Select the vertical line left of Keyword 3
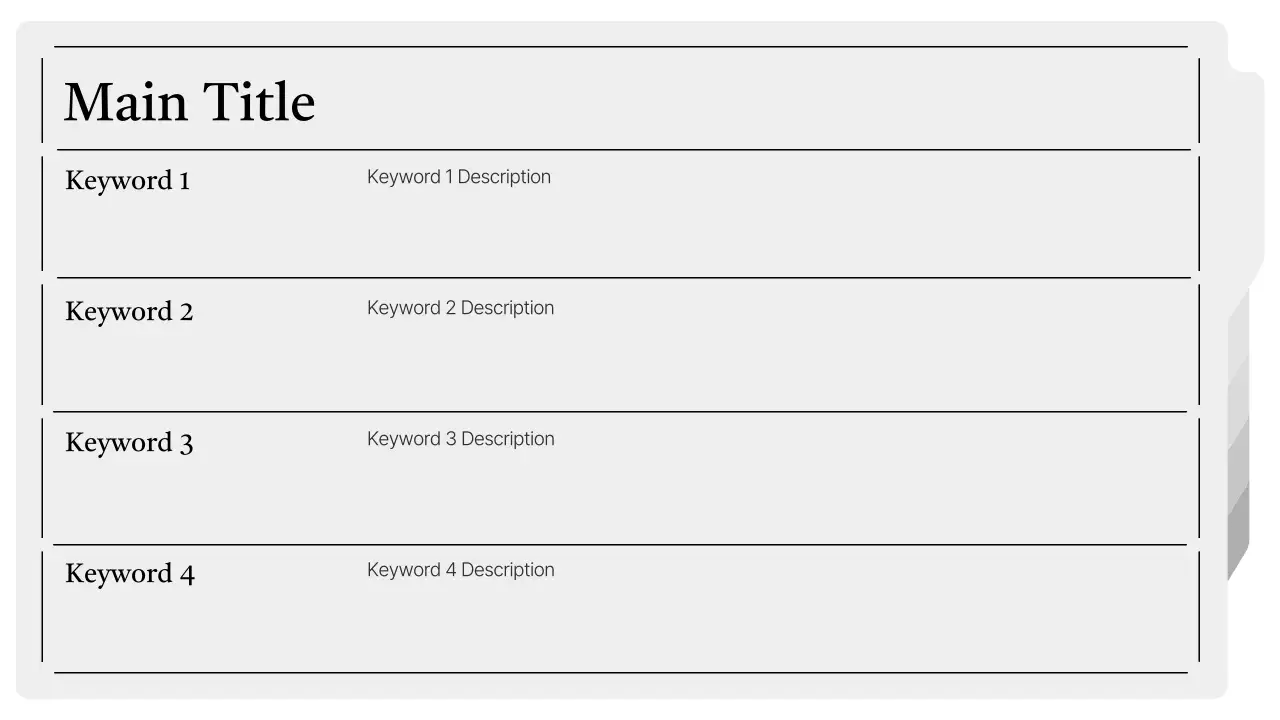The height and width of the screenshot is (720, 1280). coord(42,477)
